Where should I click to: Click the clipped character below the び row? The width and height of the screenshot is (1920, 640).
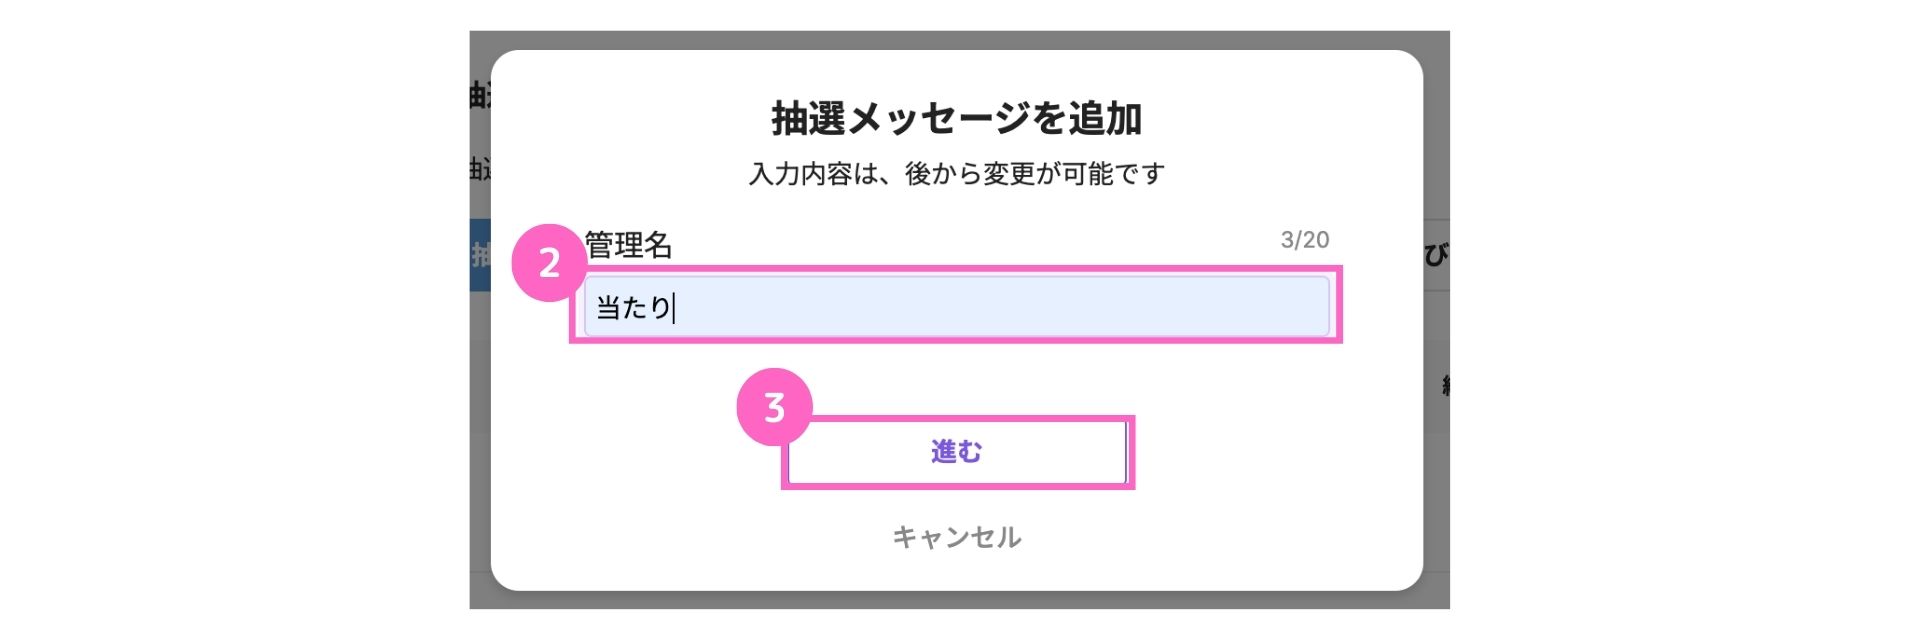pyautogui.click(x=1445, y=385)
